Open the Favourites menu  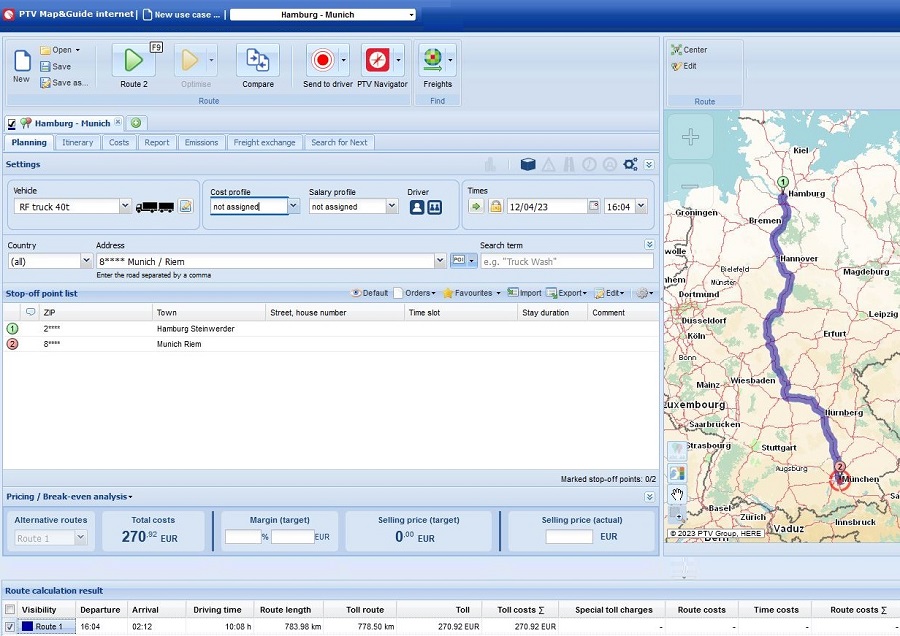pyautogui.click(x=471, y=293)
